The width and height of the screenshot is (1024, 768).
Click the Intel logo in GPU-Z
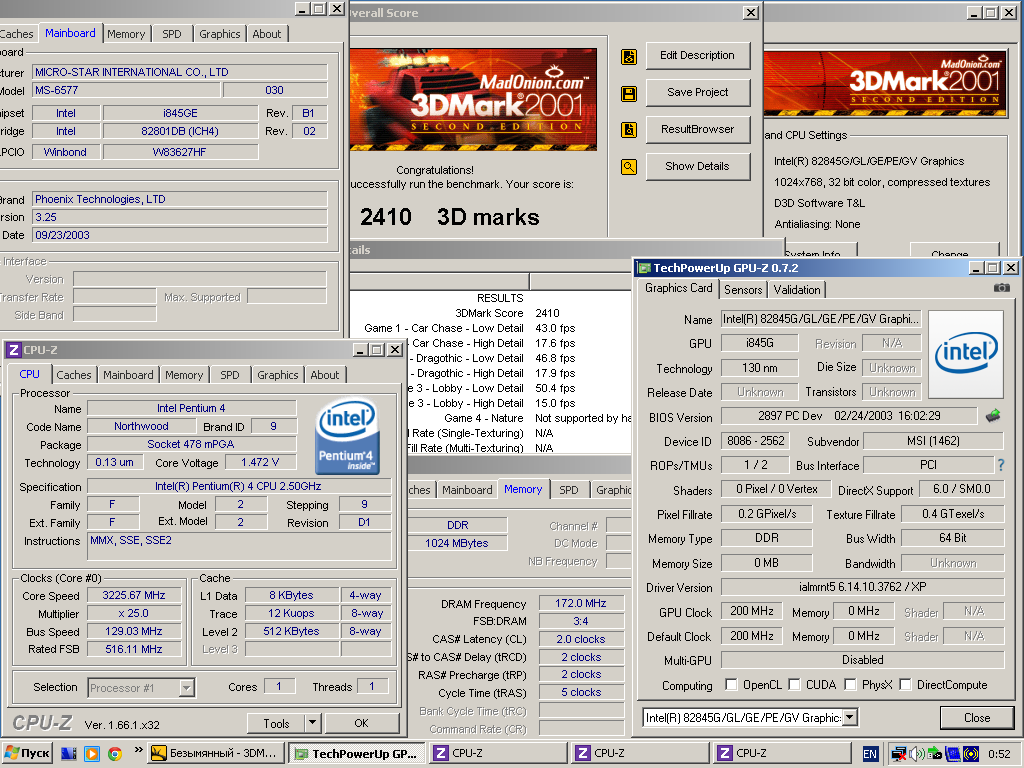(966, 354)
